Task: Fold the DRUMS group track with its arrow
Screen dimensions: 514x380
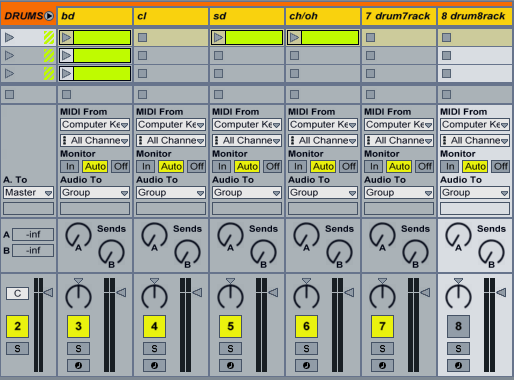Action: click(49, 16)
